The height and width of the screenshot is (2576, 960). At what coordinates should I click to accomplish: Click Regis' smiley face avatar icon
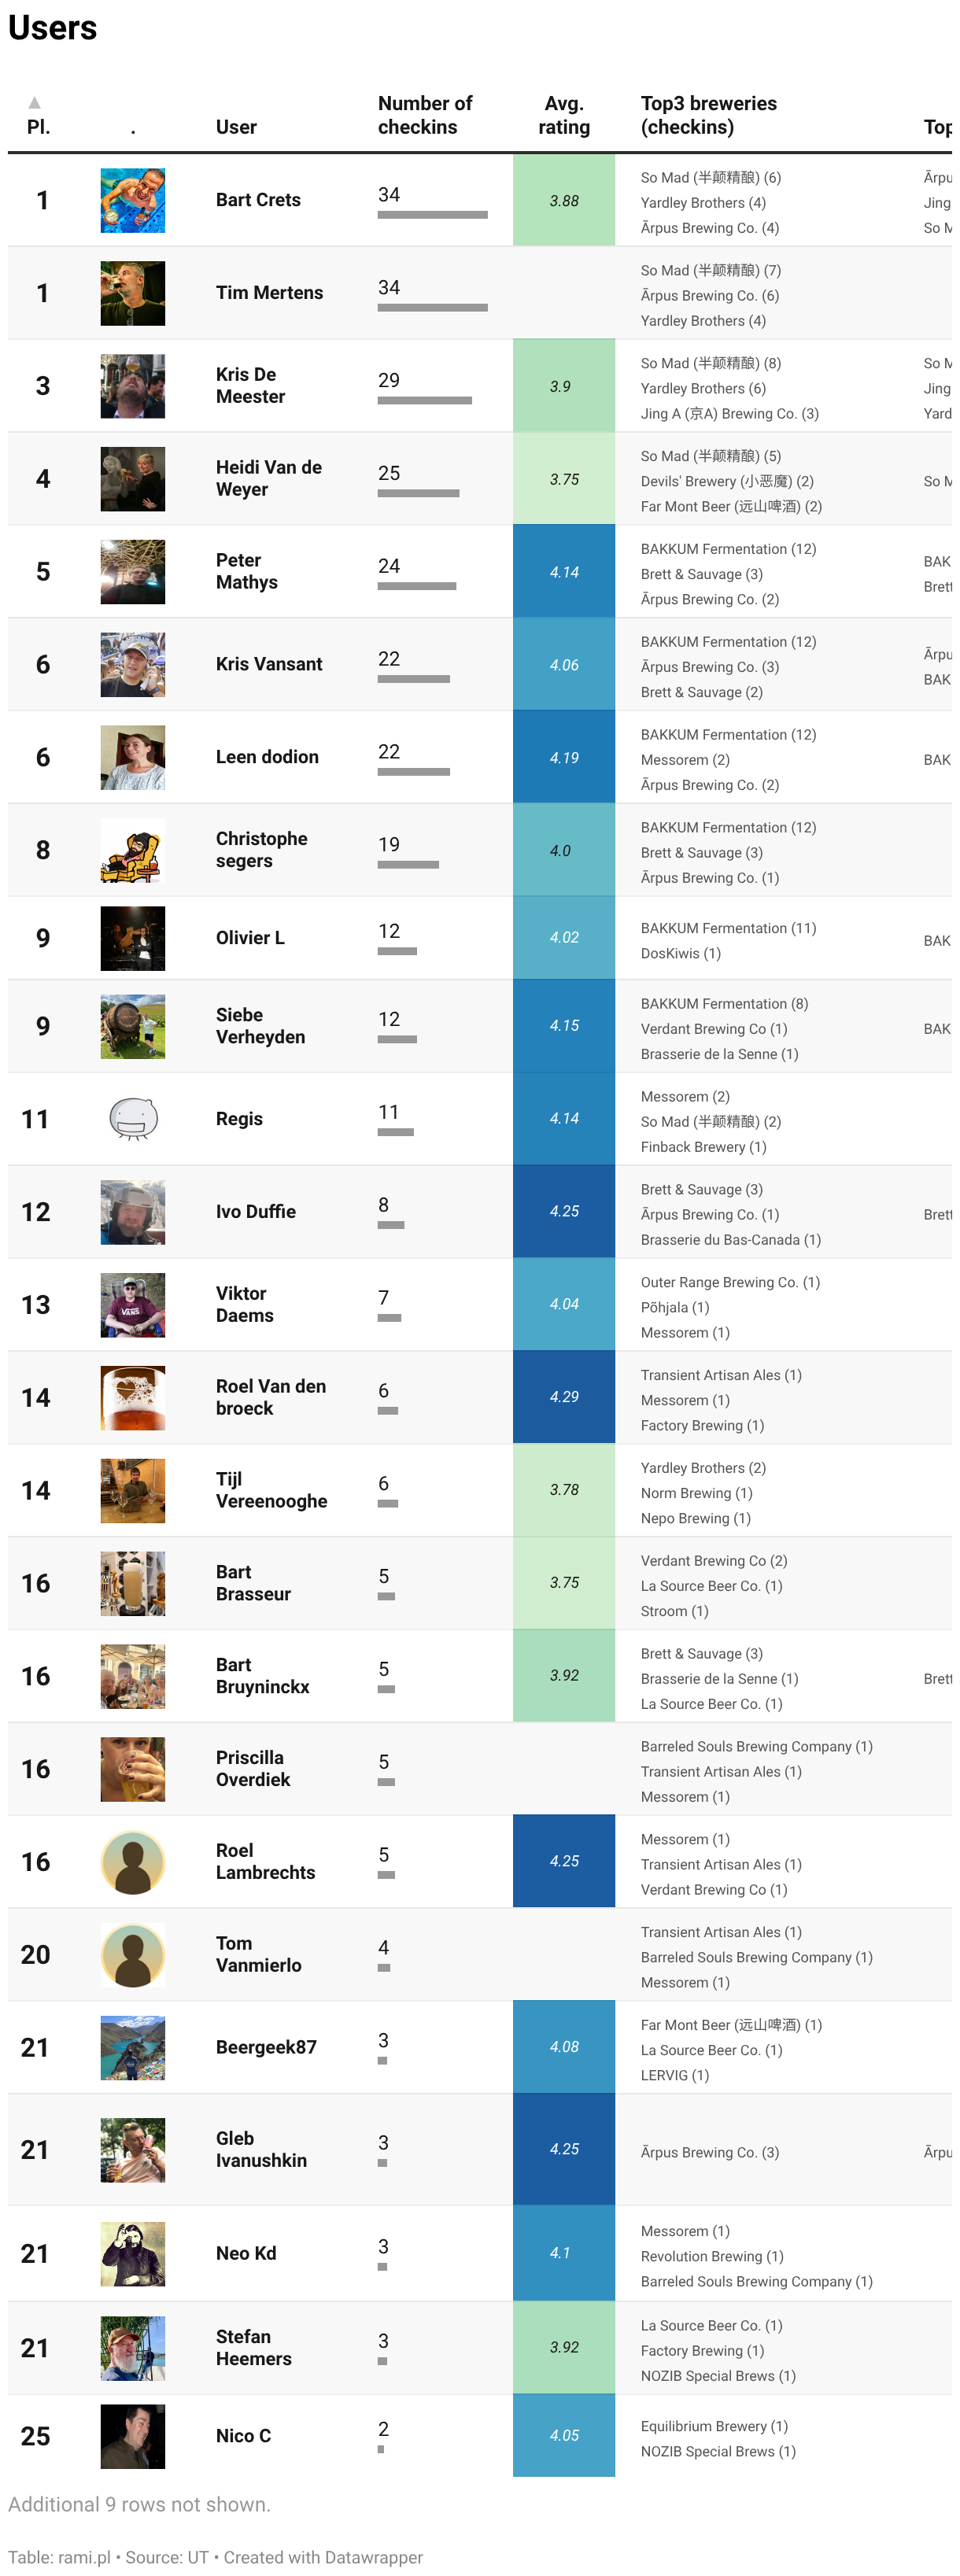133,1119
